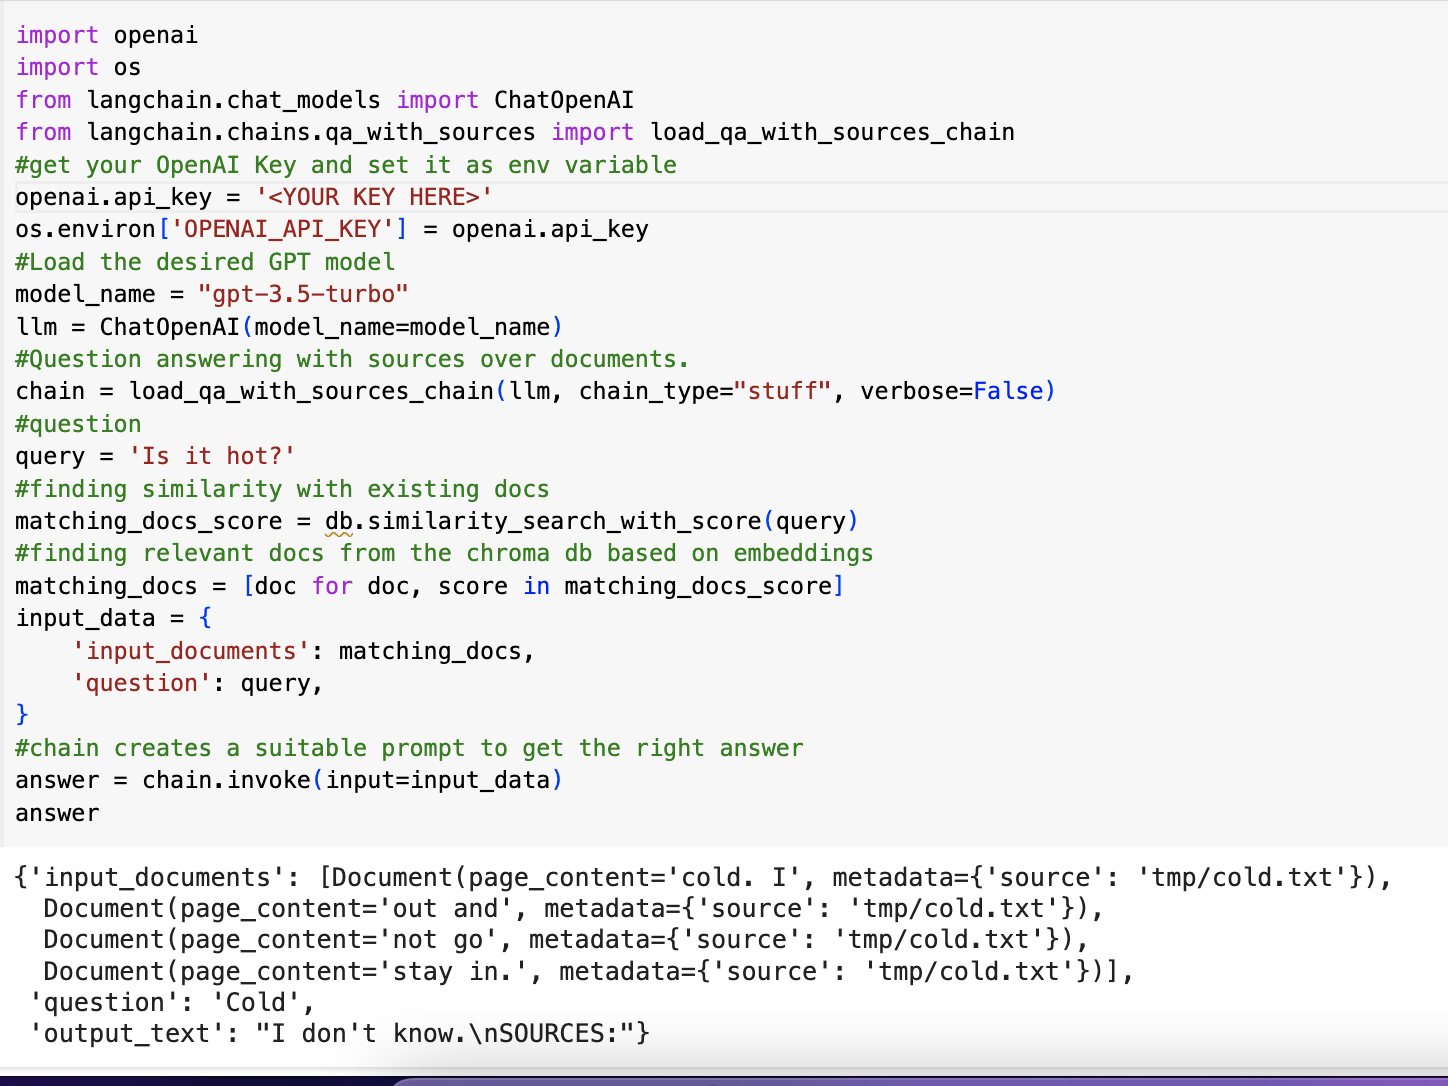Click output Document with page_content 'cold. I'
Viewport: 1448px width, 1086px height.
point(862,877)
